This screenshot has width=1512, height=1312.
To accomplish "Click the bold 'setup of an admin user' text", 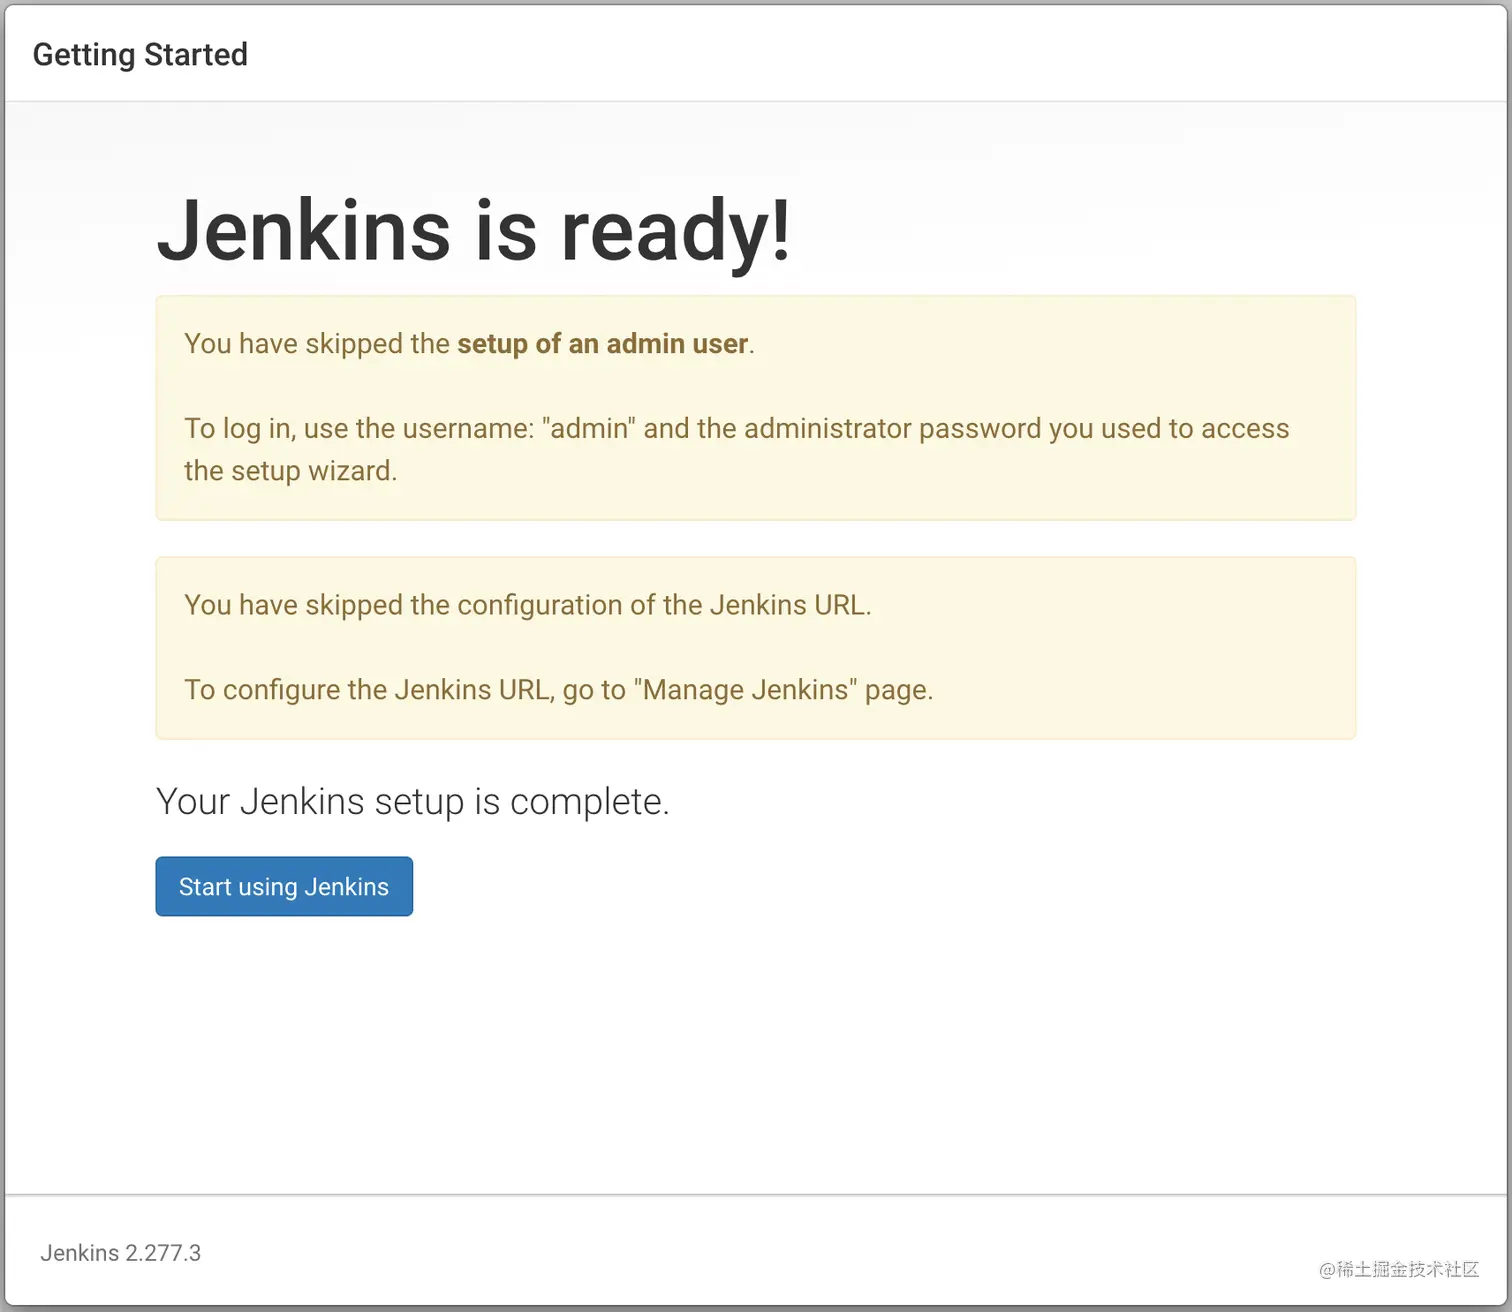I will pyautogui.click(x=602, y=344).
